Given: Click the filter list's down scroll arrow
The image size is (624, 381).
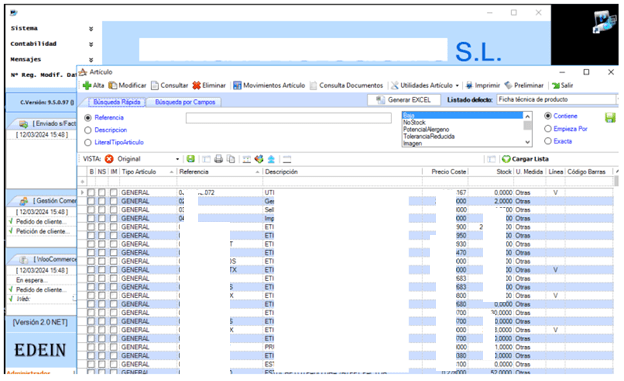Looking at the screenshot, I should click(x=528, y=142).
